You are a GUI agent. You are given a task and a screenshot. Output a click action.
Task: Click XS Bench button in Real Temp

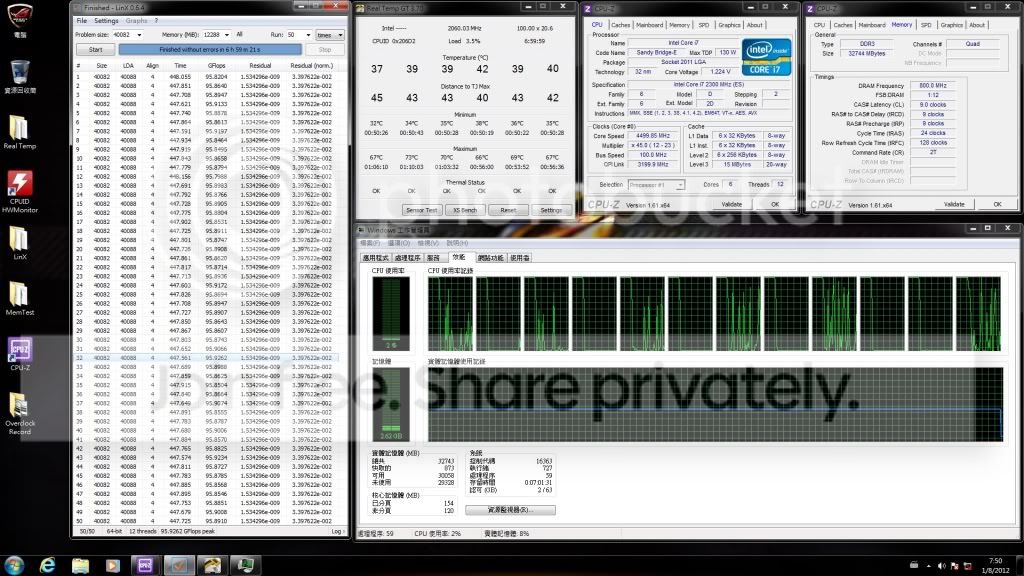pyautogui.click(x=464, y=210)
